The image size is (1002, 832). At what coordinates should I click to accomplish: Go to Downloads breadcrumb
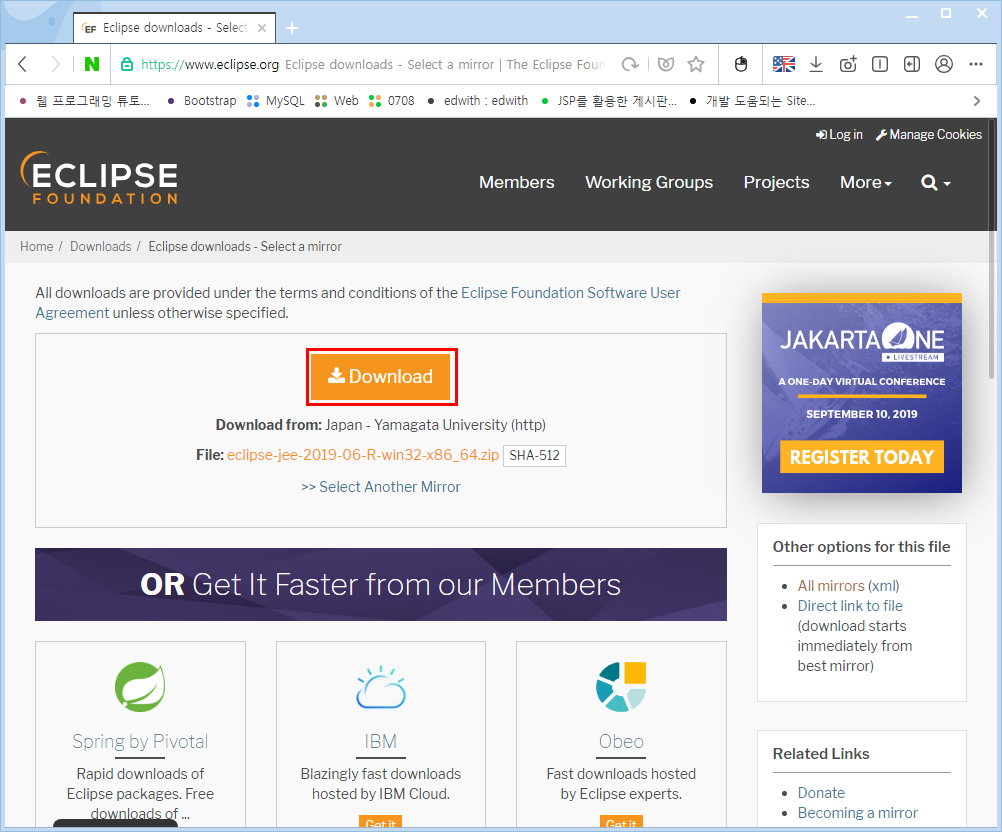point(100,247)
